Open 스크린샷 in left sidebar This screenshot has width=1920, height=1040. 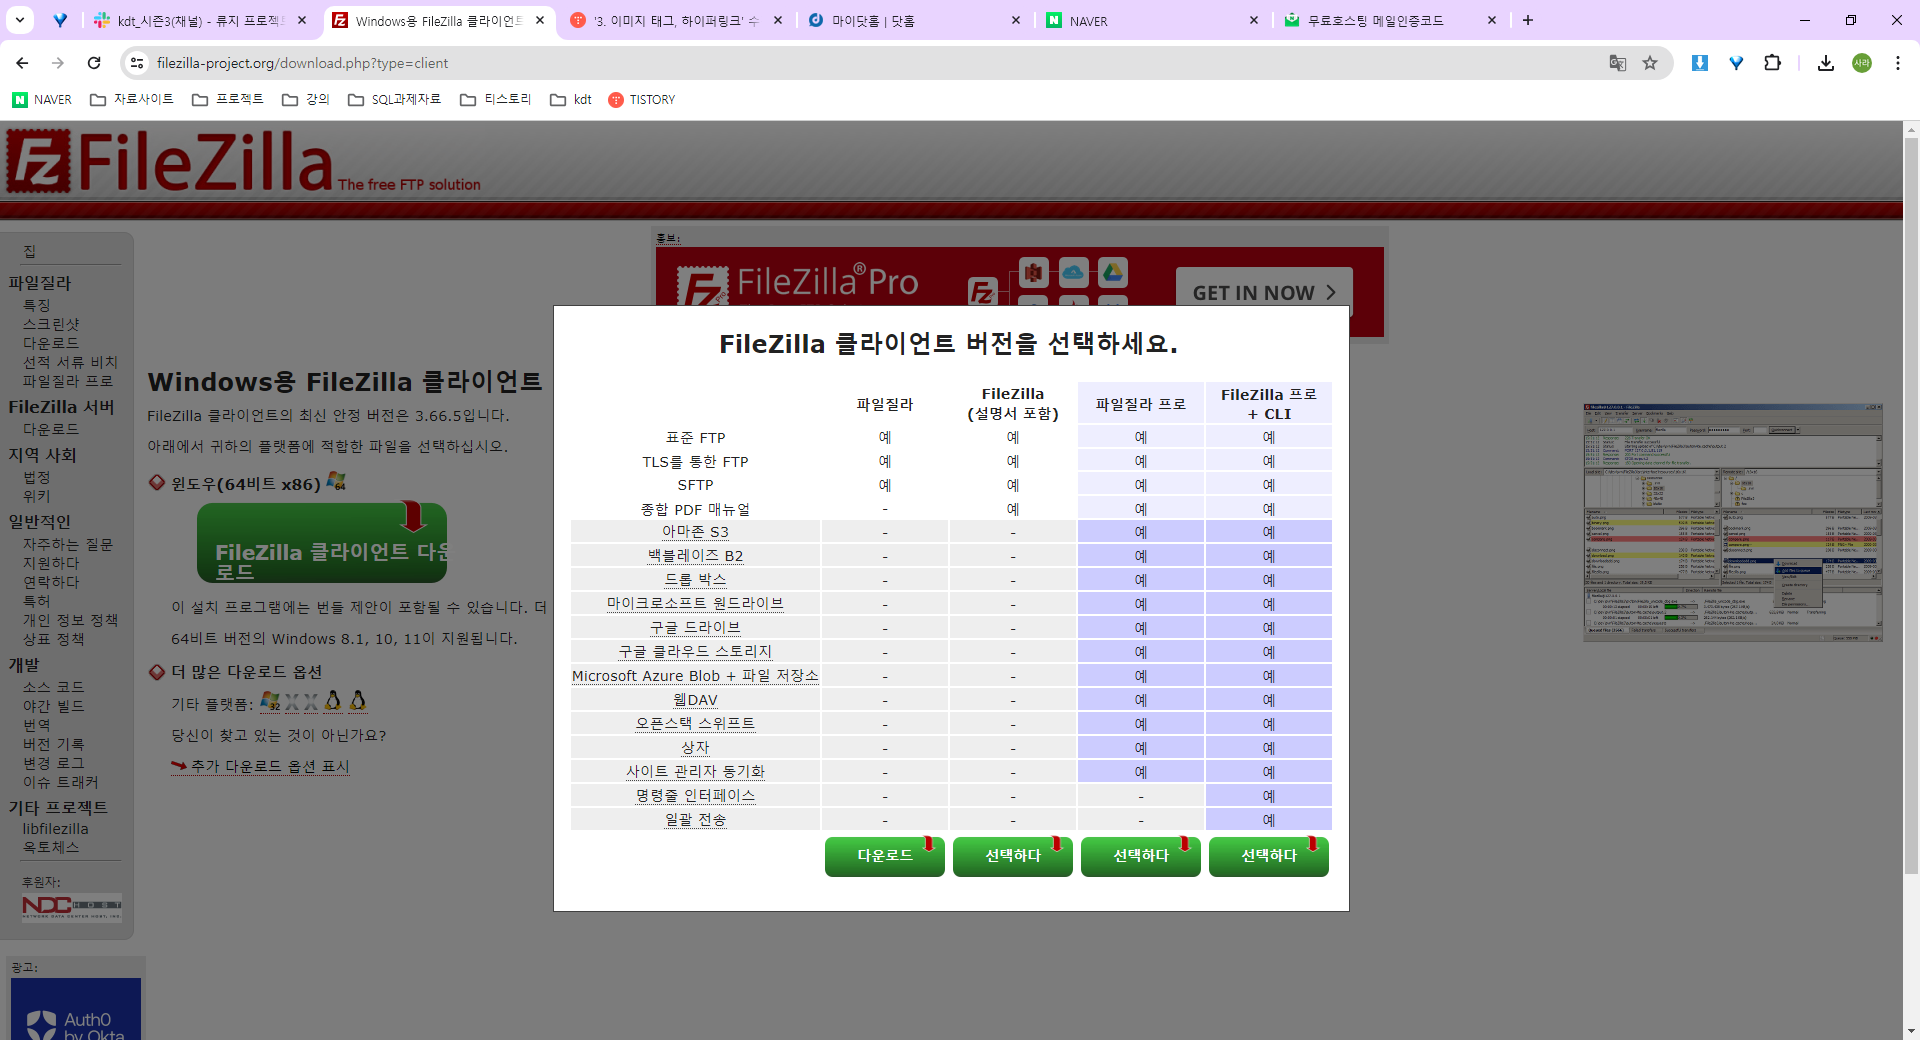point(51,324)
